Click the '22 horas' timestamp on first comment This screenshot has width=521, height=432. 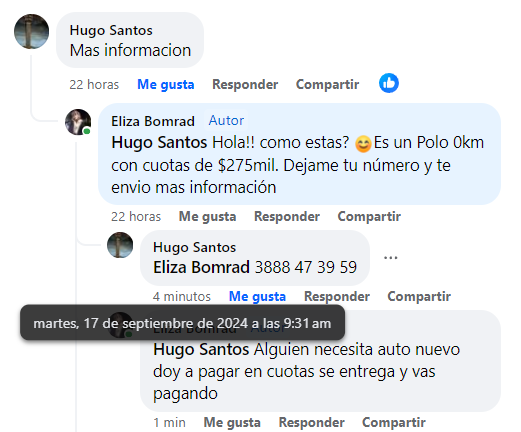[x=94, y=84]
